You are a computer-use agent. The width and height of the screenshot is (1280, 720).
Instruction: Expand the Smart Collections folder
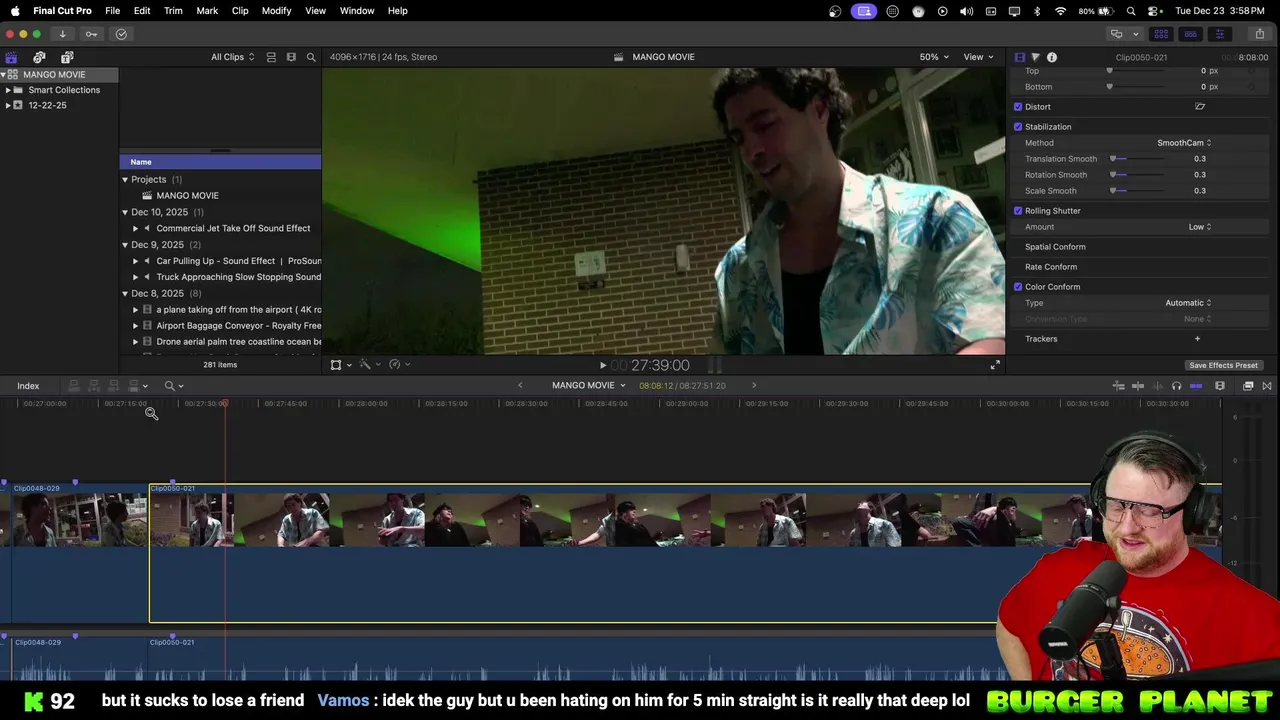(8, 90)
